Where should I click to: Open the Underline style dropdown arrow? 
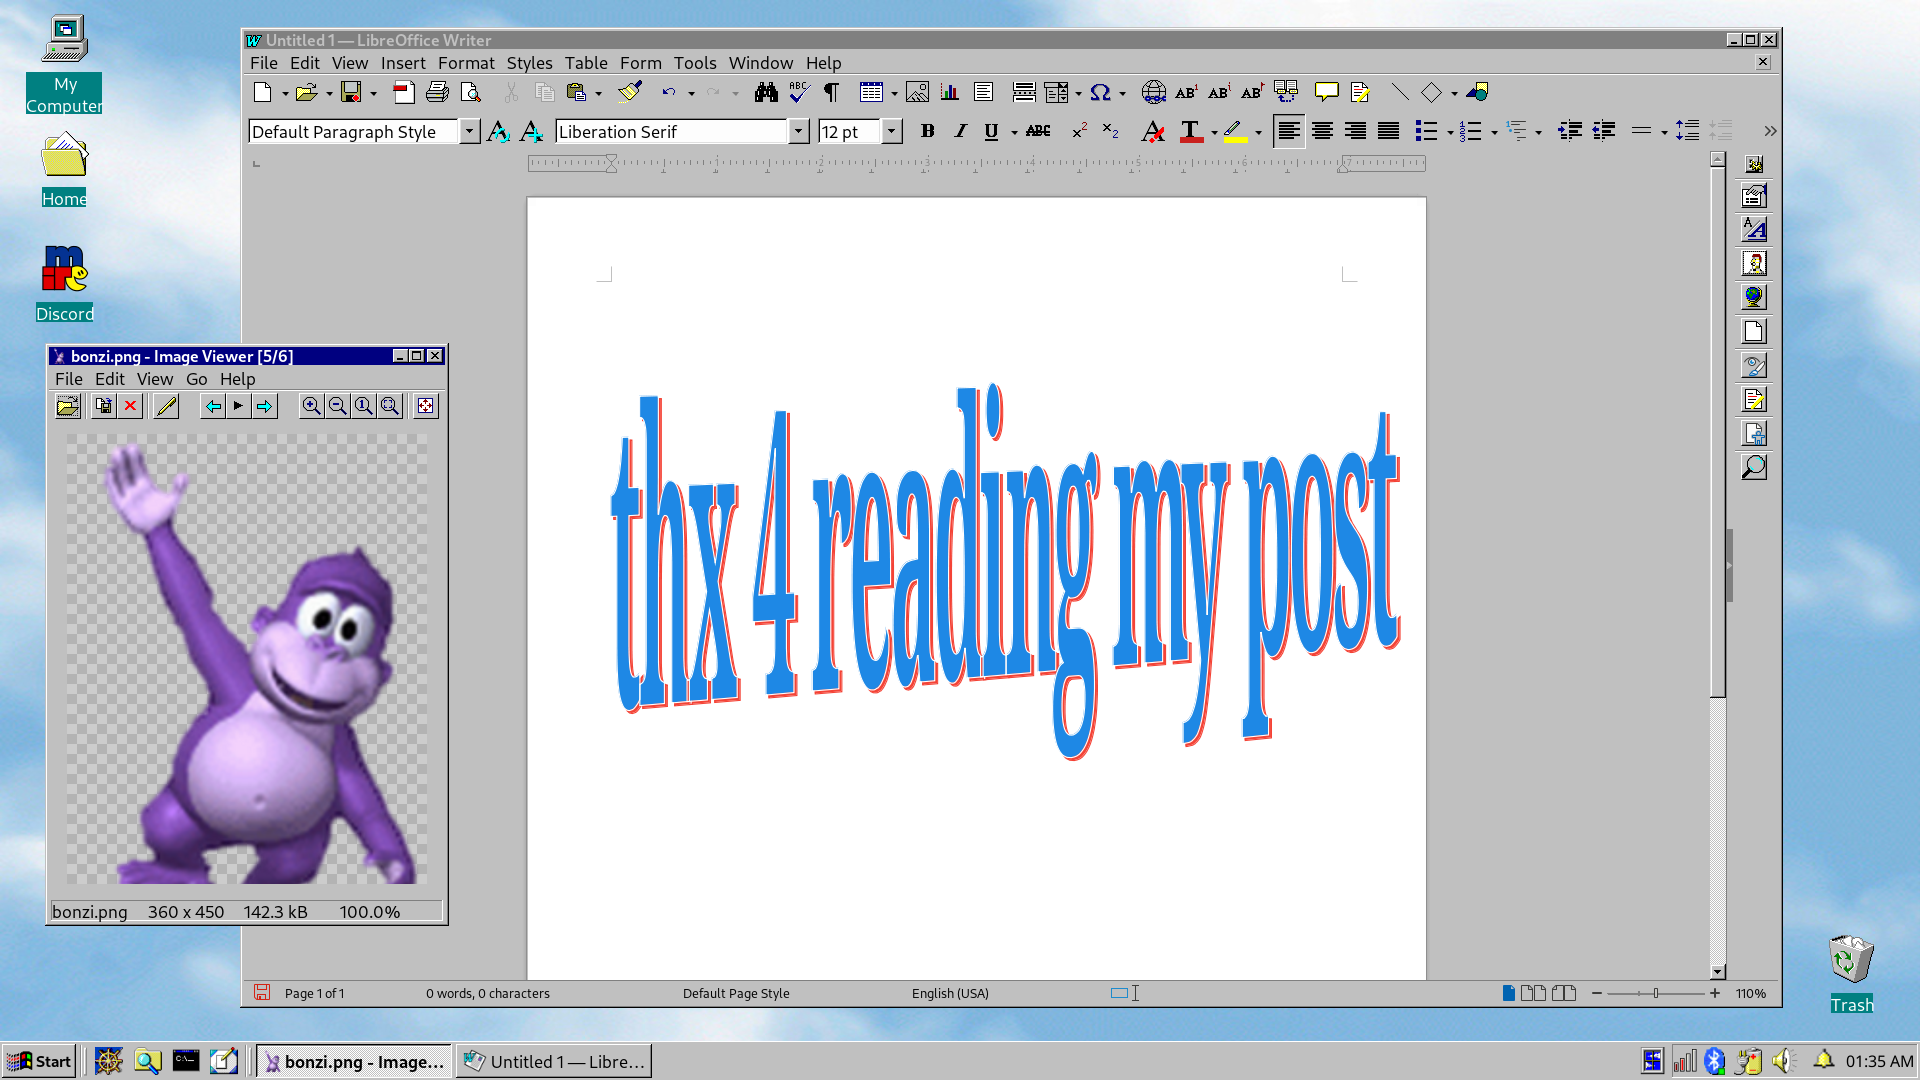click(1013, 132)
